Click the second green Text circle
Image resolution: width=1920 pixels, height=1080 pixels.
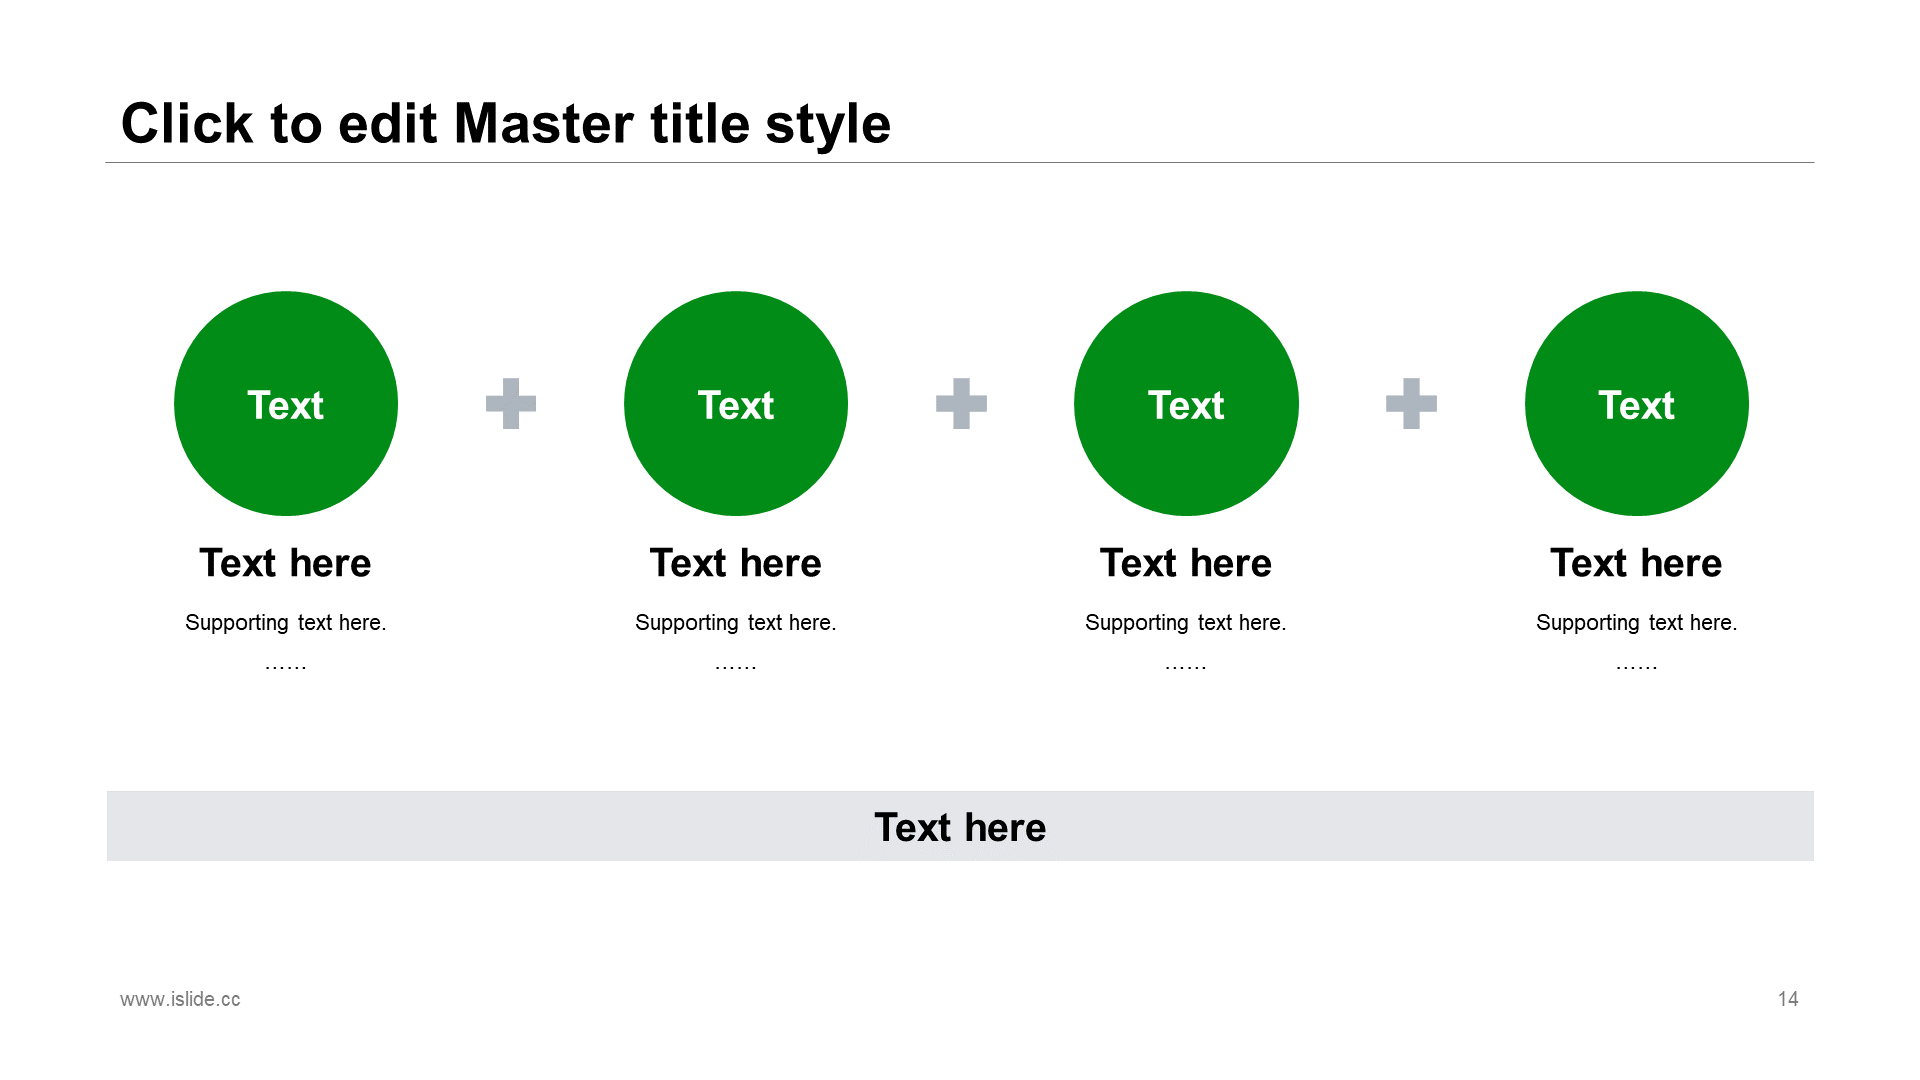tap(736, 403)
